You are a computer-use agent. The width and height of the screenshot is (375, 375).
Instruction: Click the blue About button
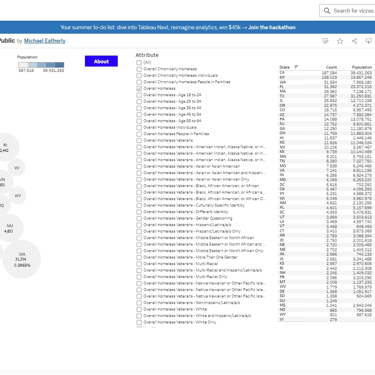(x=101, y=61)
